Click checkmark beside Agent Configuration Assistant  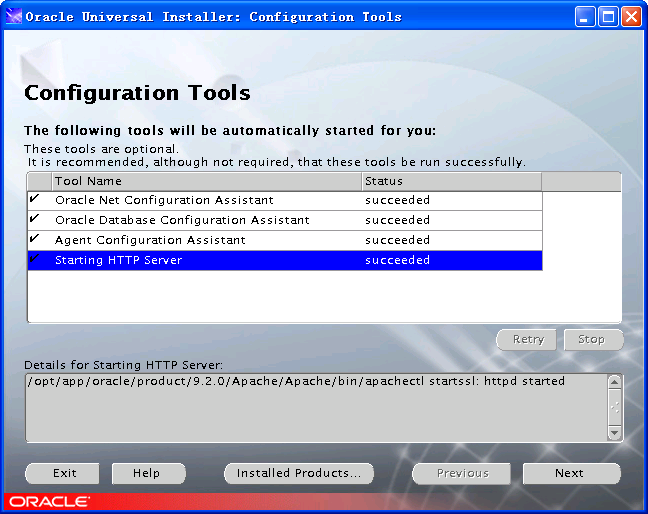point(35,240)
